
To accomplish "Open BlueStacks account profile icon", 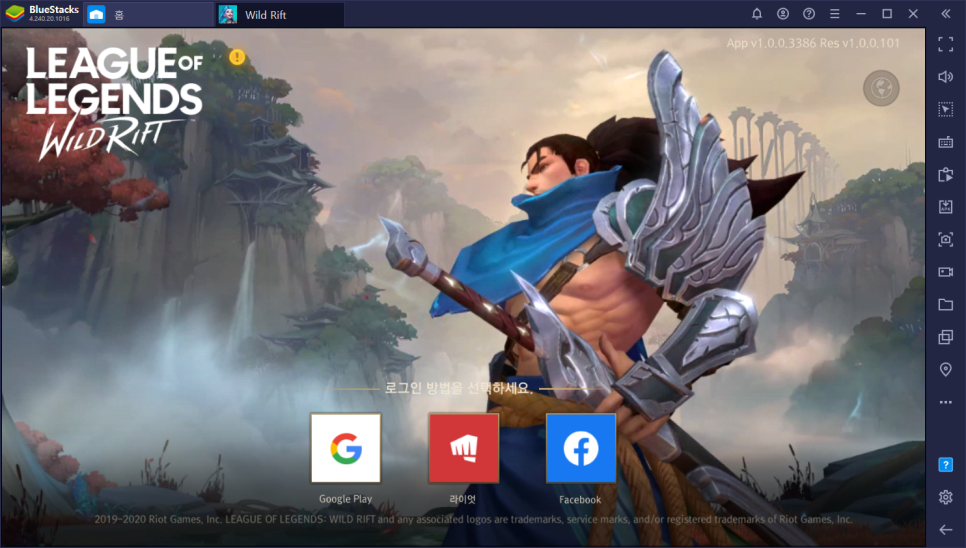I will [783, 14].
